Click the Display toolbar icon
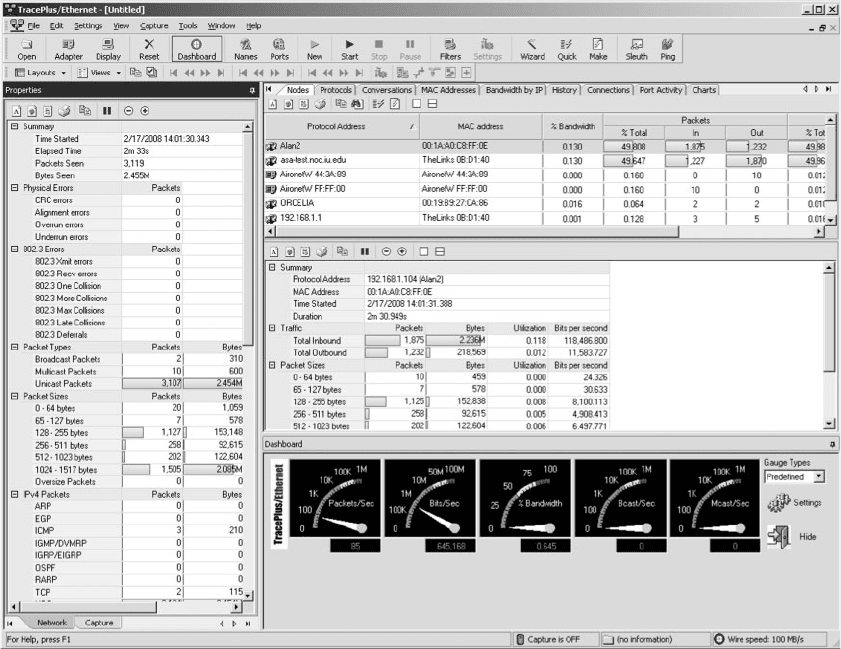 tap(108, 49)
